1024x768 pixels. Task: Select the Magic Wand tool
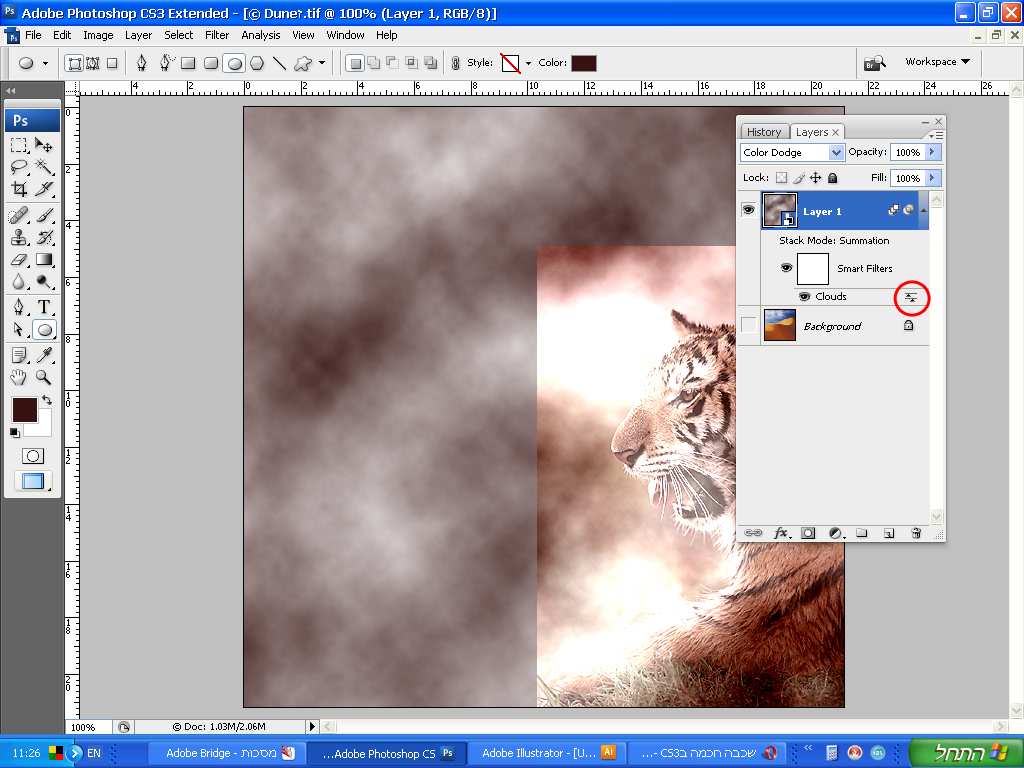(x=44, y=167)
